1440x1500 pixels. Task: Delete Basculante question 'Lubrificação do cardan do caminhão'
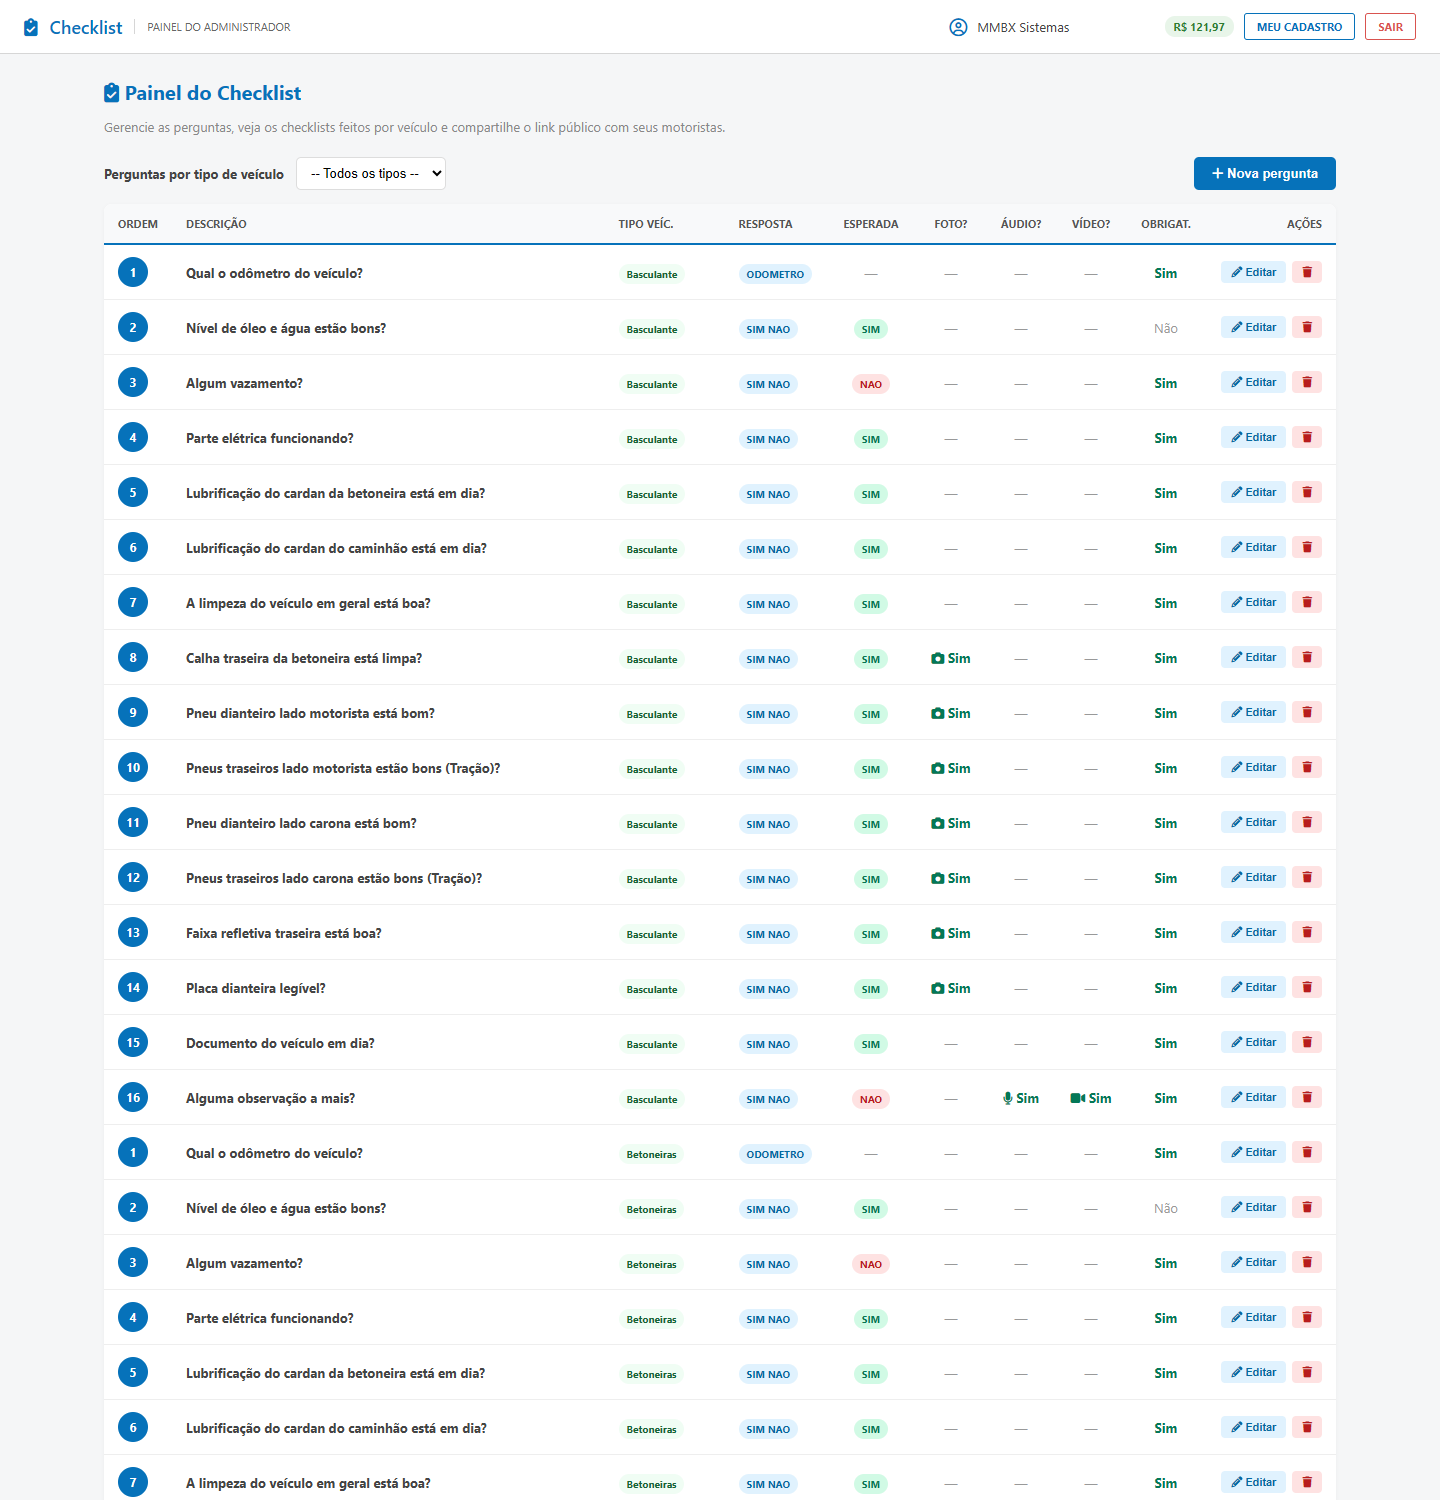1307,547
